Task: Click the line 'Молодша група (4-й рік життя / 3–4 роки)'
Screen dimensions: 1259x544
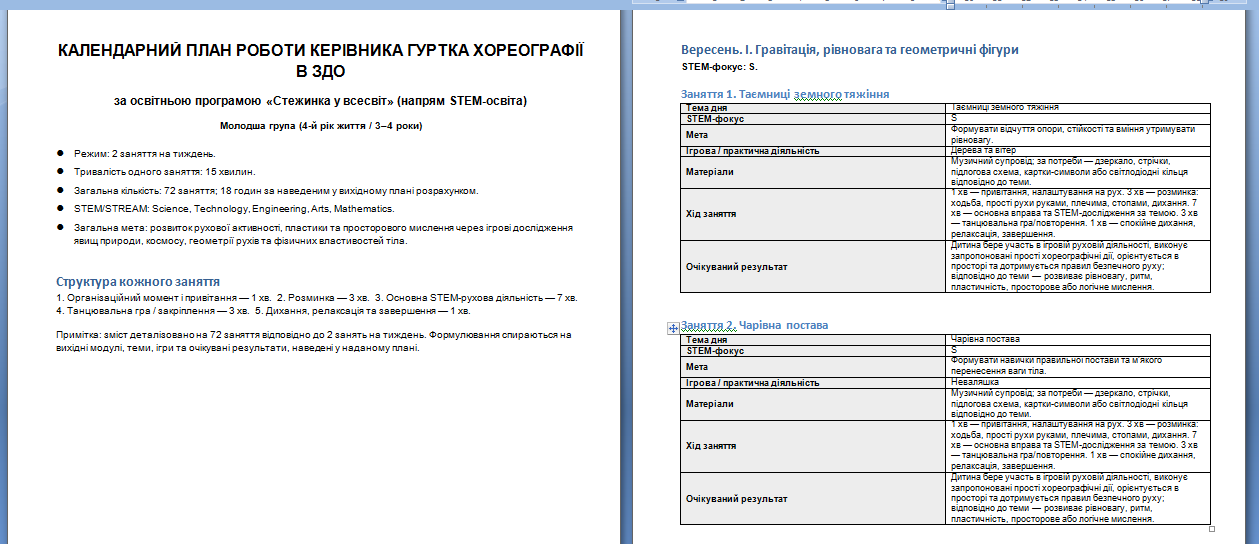Action: (x=320, y=126)
